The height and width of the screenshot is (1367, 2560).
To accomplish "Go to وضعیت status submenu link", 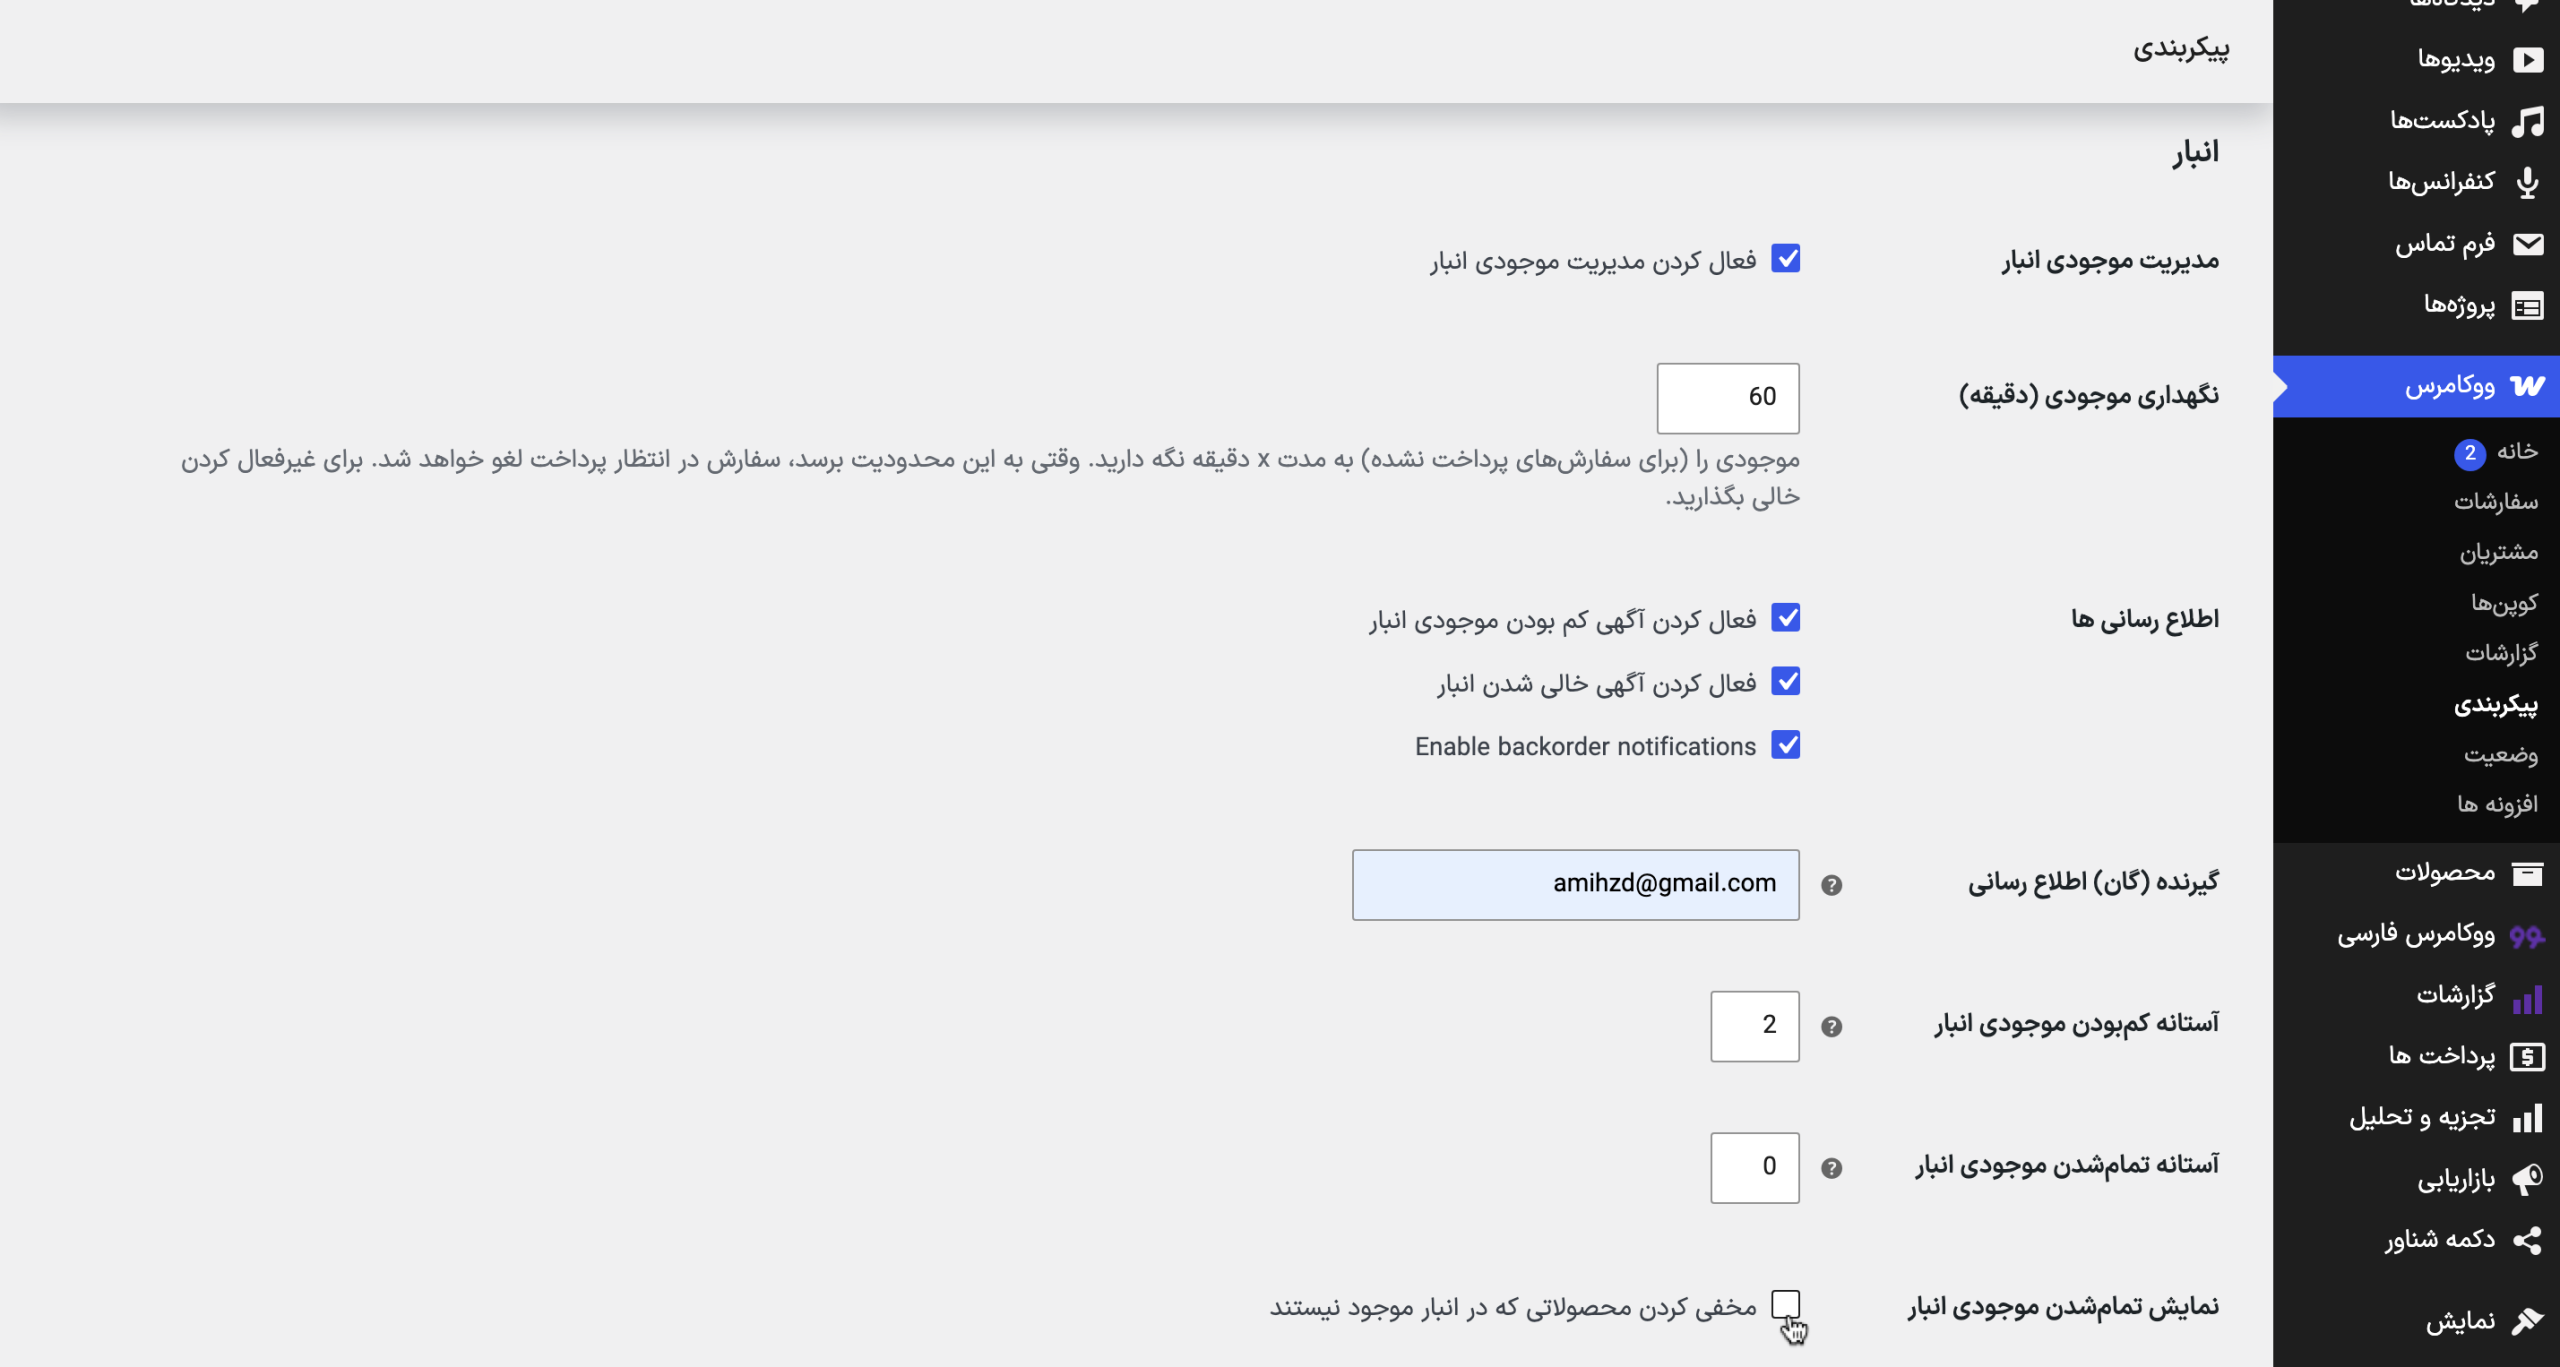I will (x=2500, y=754).
